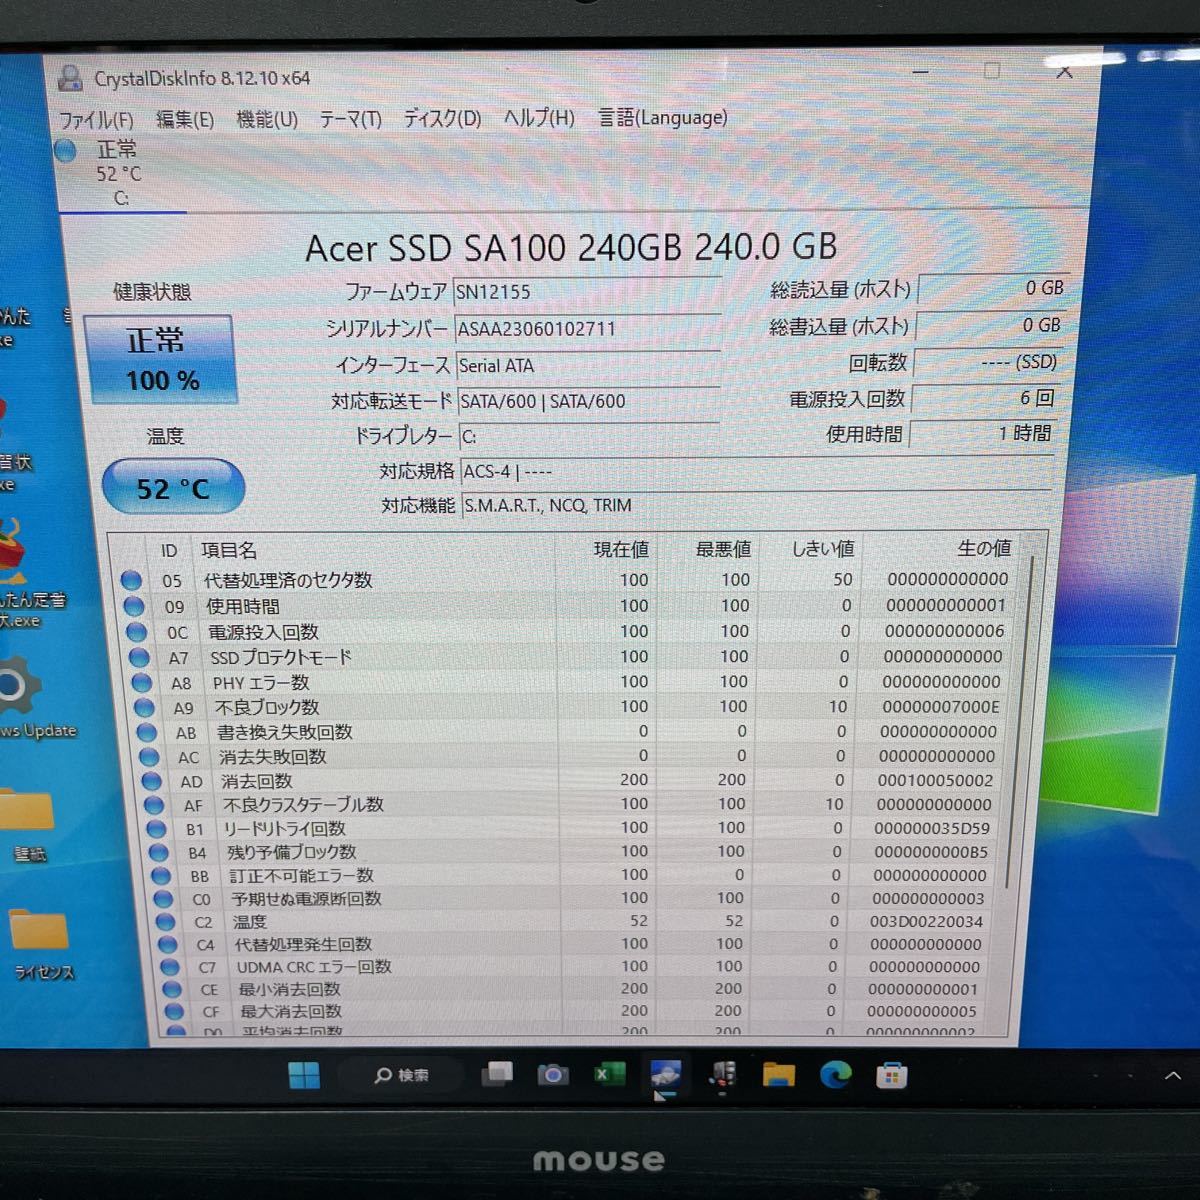
Task: Click status icon of row AD 消去回数
Action: coord(151,781)
